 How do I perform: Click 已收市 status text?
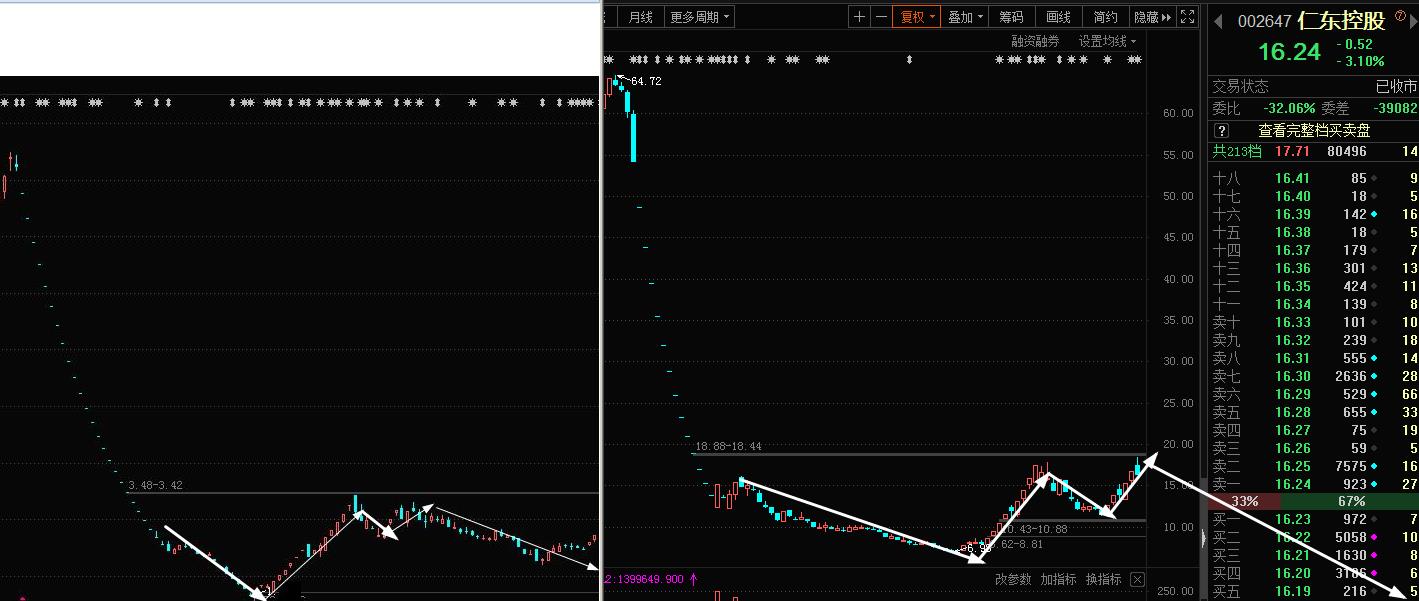click(1396, 86)
